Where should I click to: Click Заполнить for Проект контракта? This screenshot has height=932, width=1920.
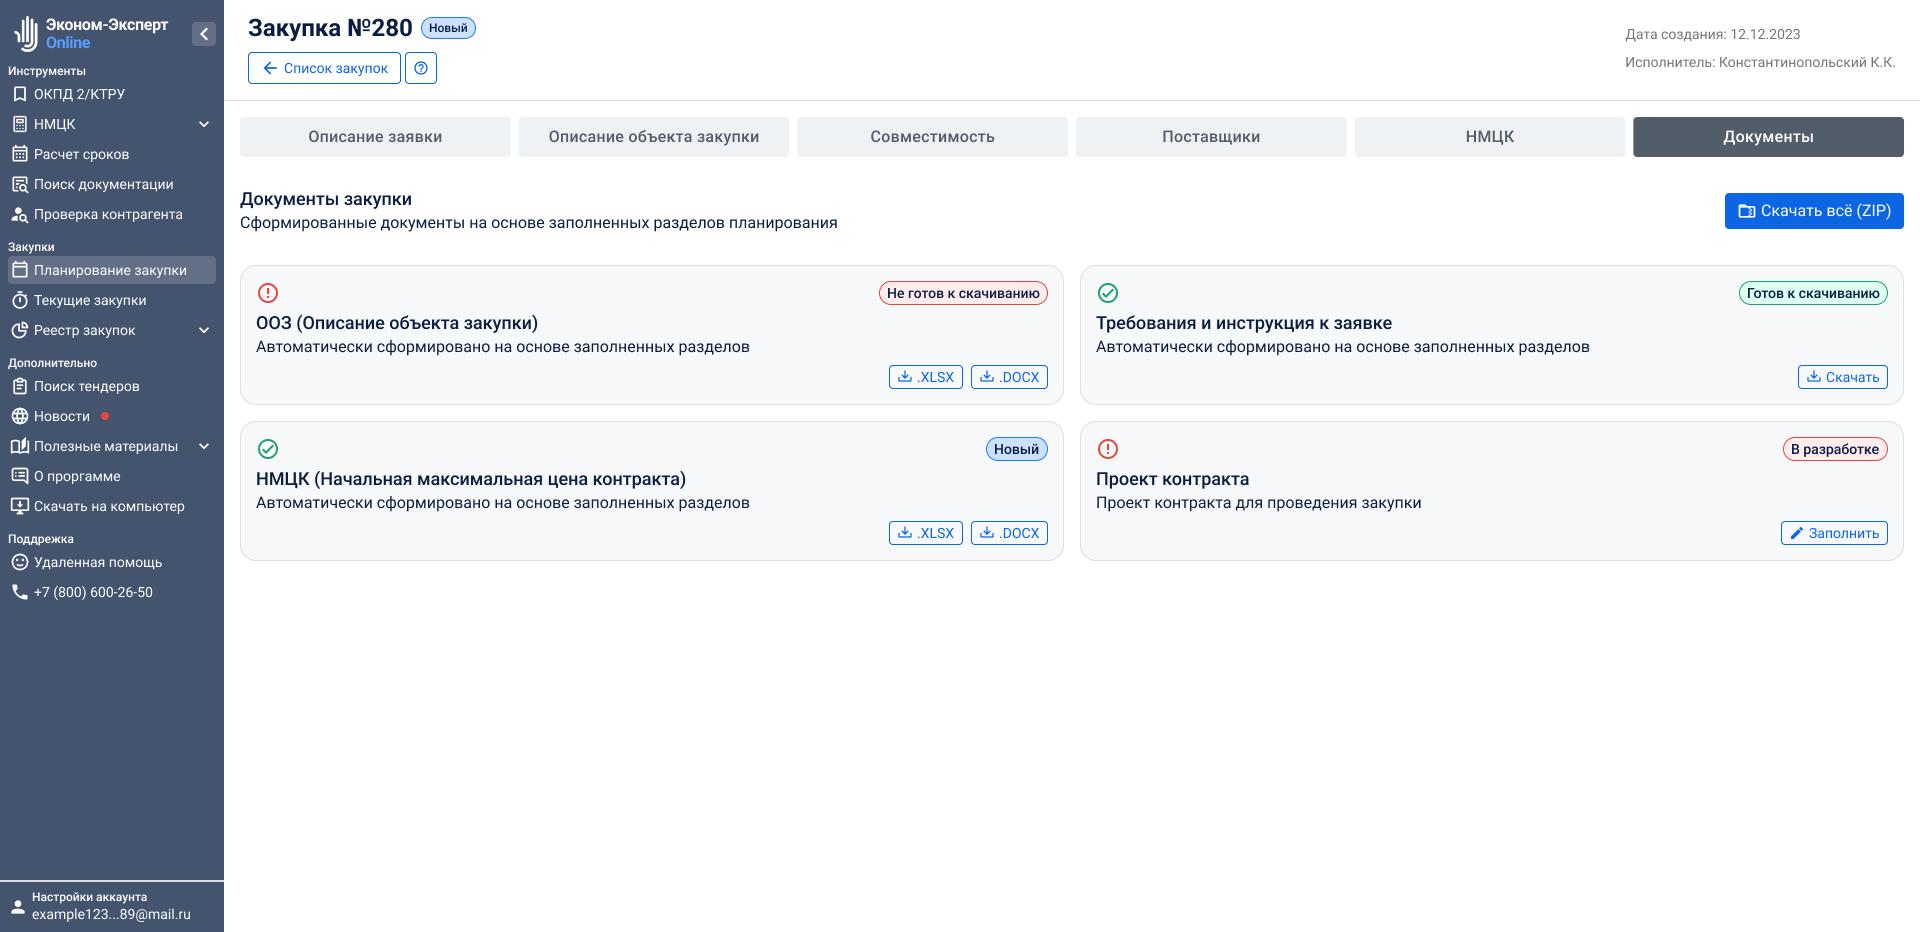pyautogui.click(x=1833, y=533)
